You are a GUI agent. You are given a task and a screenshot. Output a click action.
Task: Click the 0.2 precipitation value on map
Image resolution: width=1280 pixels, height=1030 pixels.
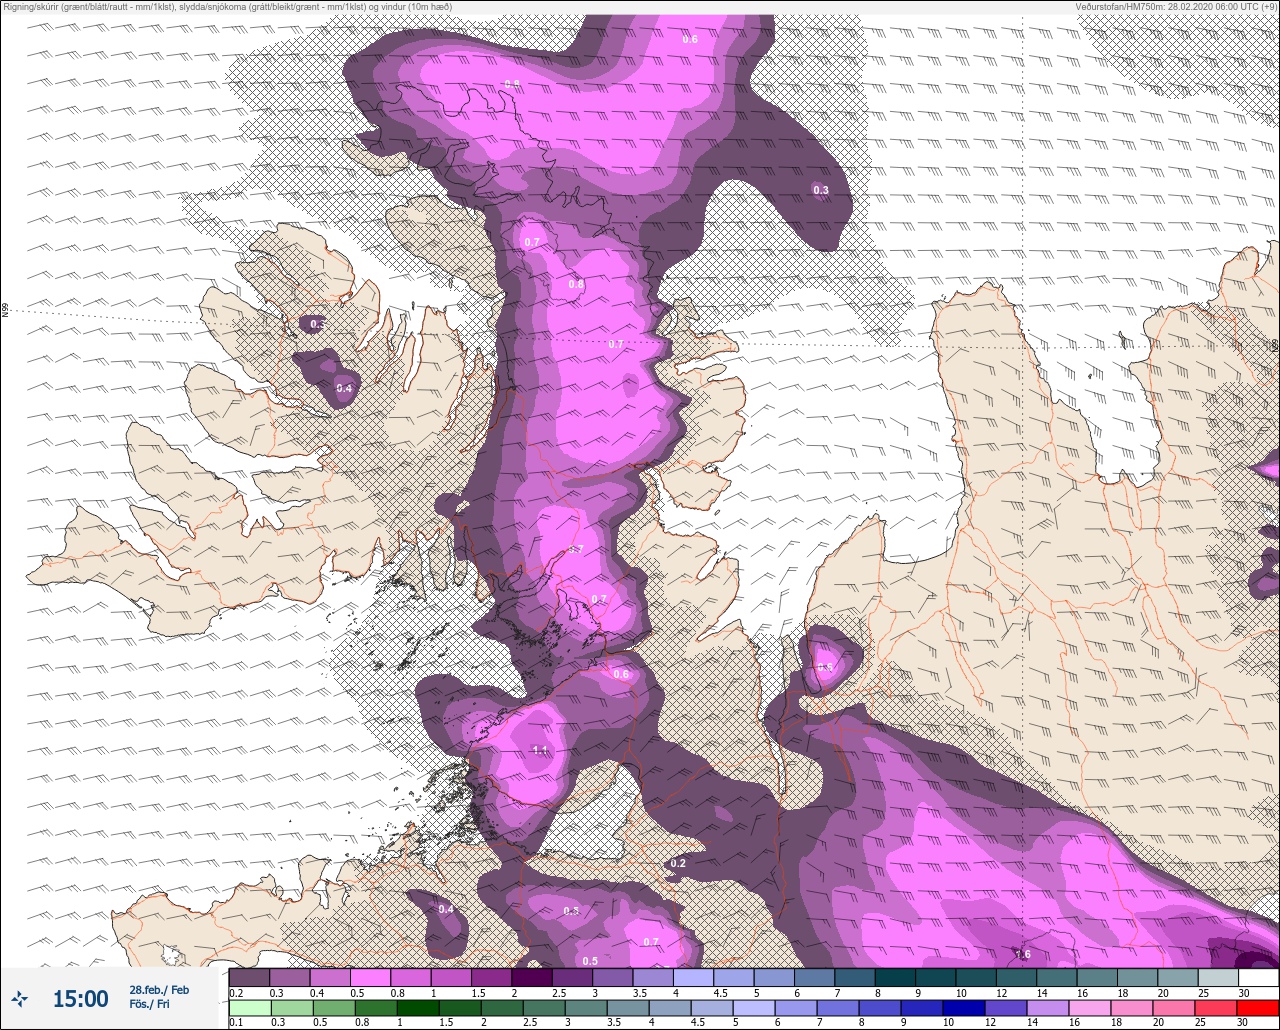point(678,863)
